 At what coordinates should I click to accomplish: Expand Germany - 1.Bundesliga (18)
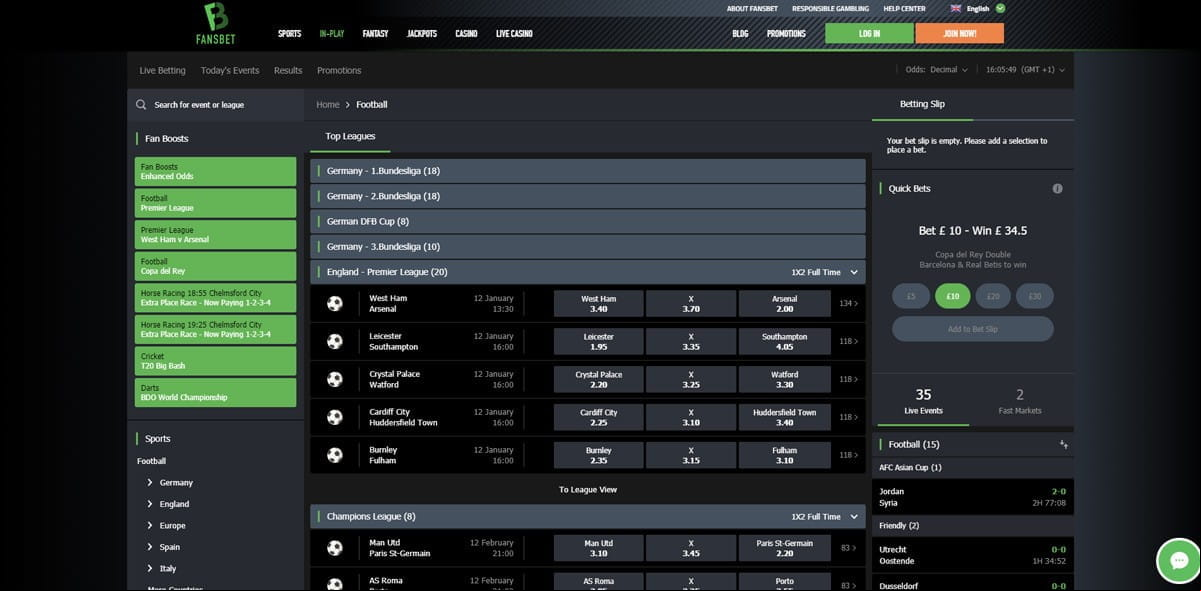tap(588, 171)
